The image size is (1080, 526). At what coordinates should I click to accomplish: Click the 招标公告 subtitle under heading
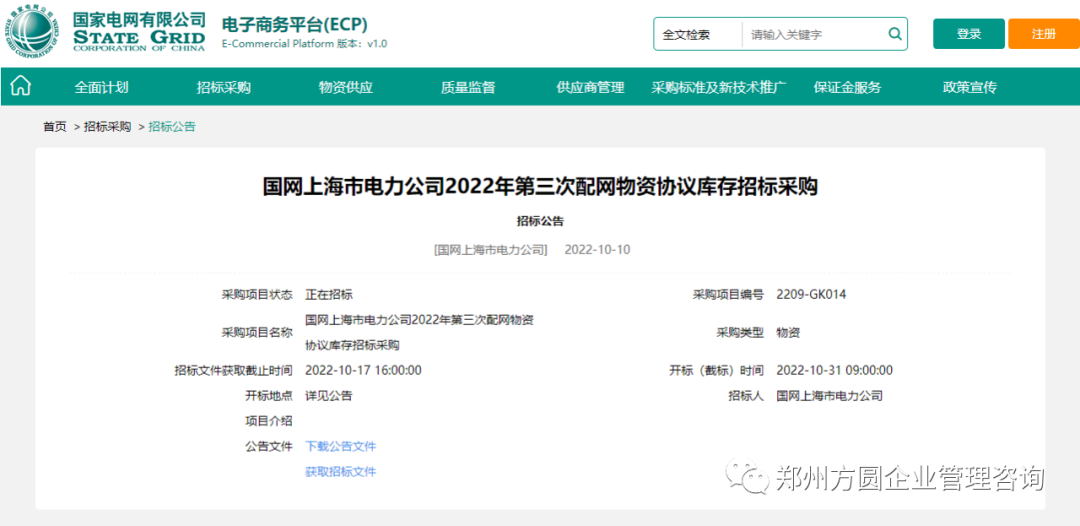[540, 221]
